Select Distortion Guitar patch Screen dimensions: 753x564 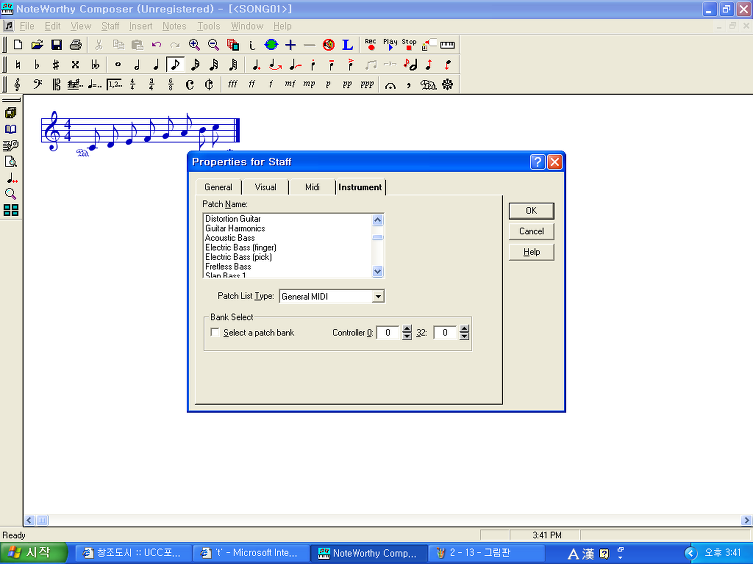tap(233, 219)
